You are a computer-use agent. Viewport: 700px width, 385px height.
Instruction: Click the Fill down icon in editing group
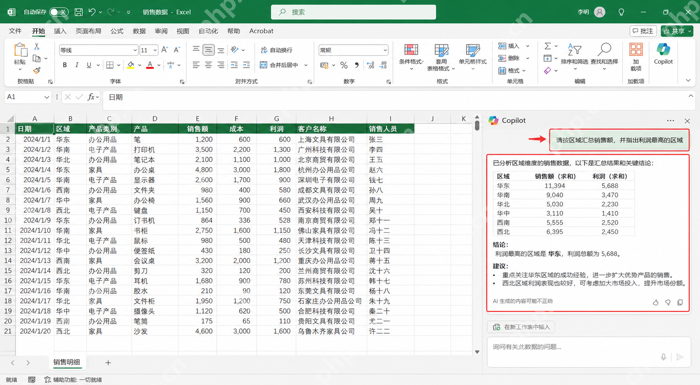pyautogui.click(x=548, y=58)
